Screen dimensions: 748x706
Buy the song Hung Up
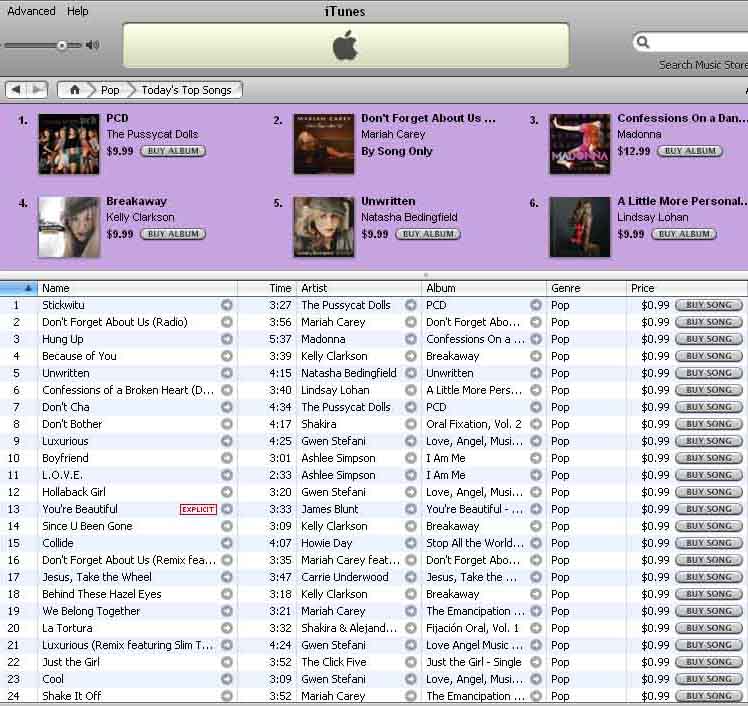tap(709, 339)
